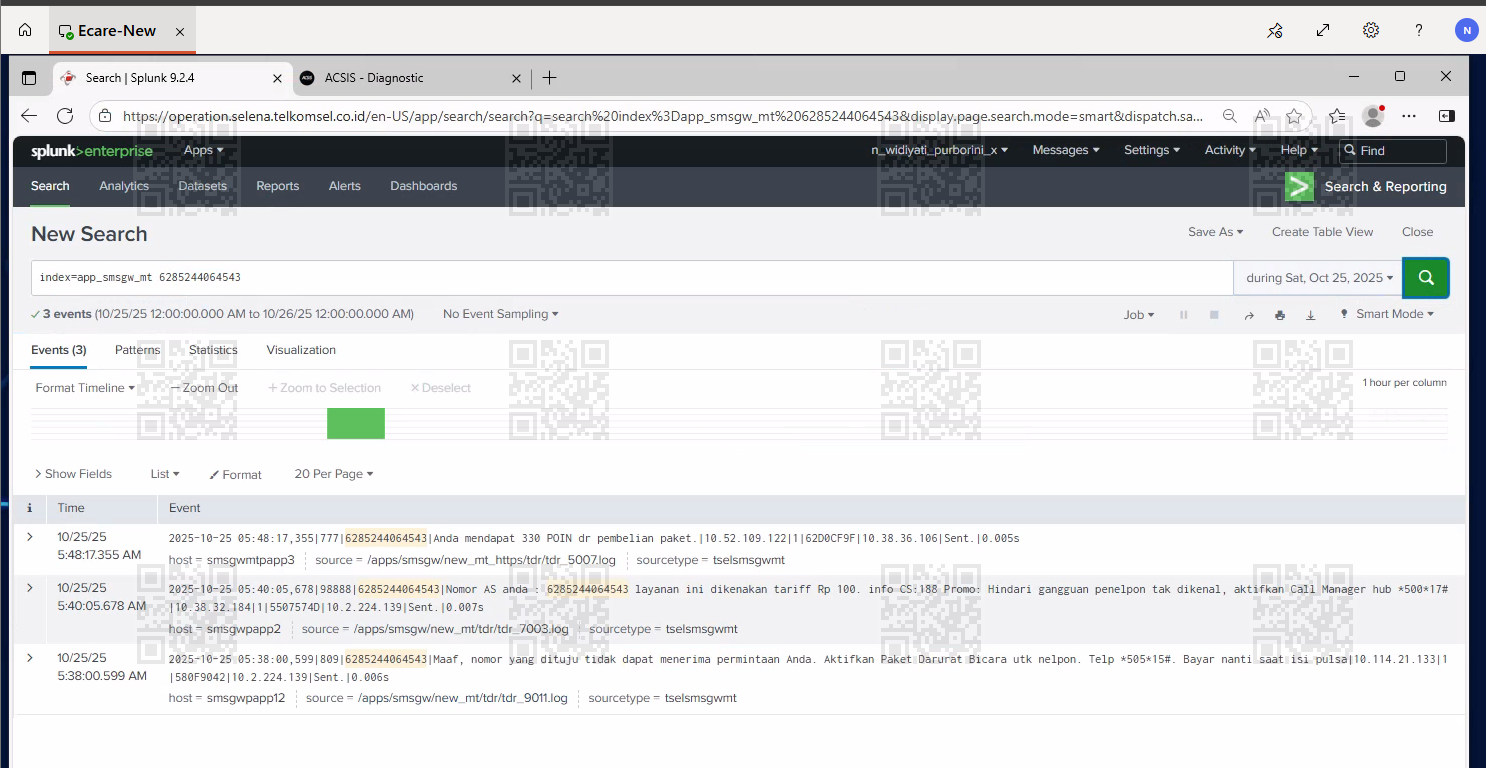Click the green timeline bar
The width and height of the screenshot is (1486, 768).
coord(356,423)
